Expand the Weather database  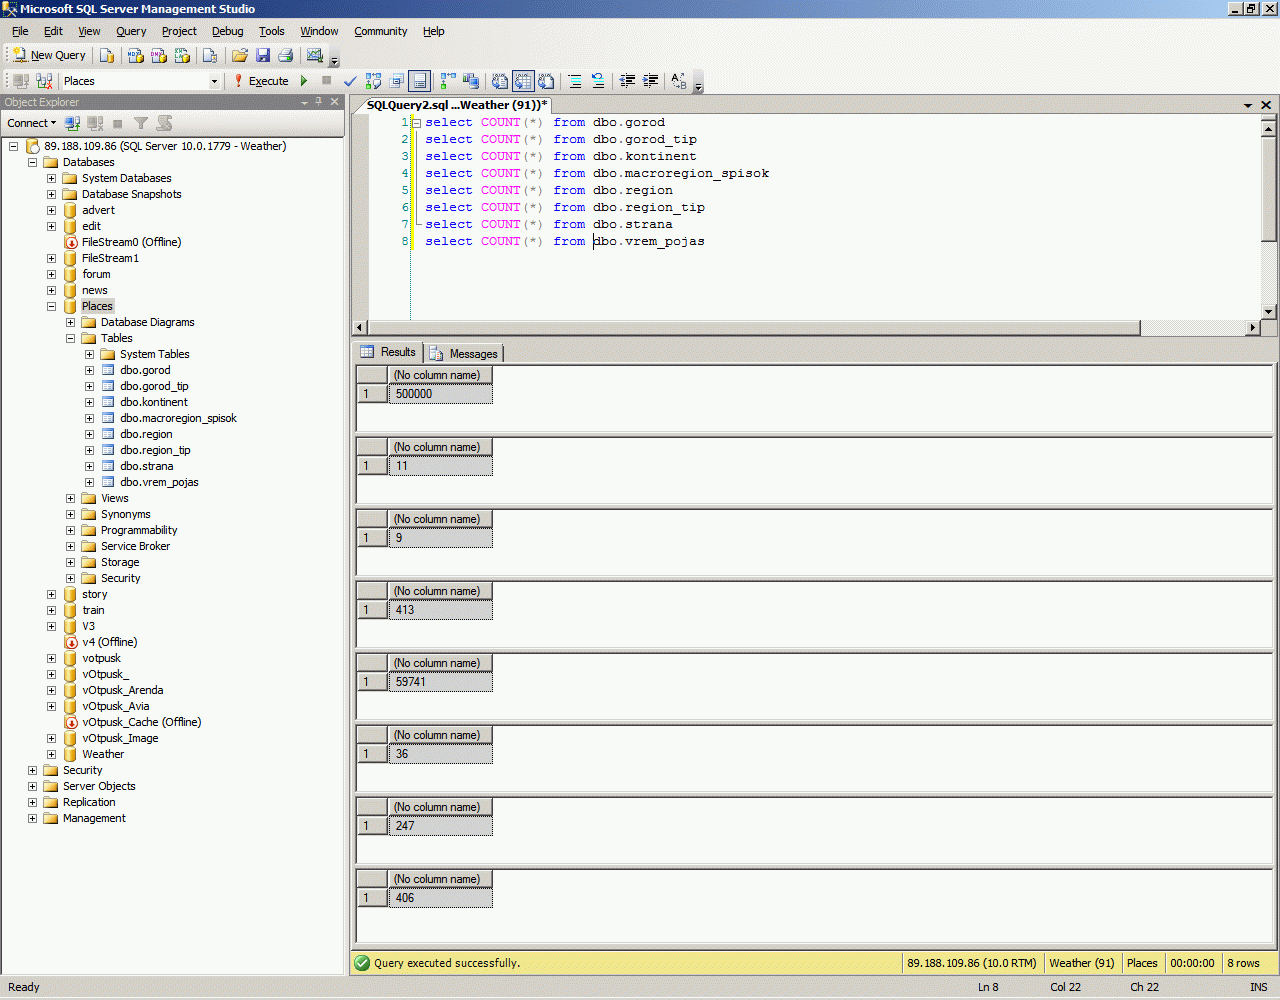[x=51, y=754]
